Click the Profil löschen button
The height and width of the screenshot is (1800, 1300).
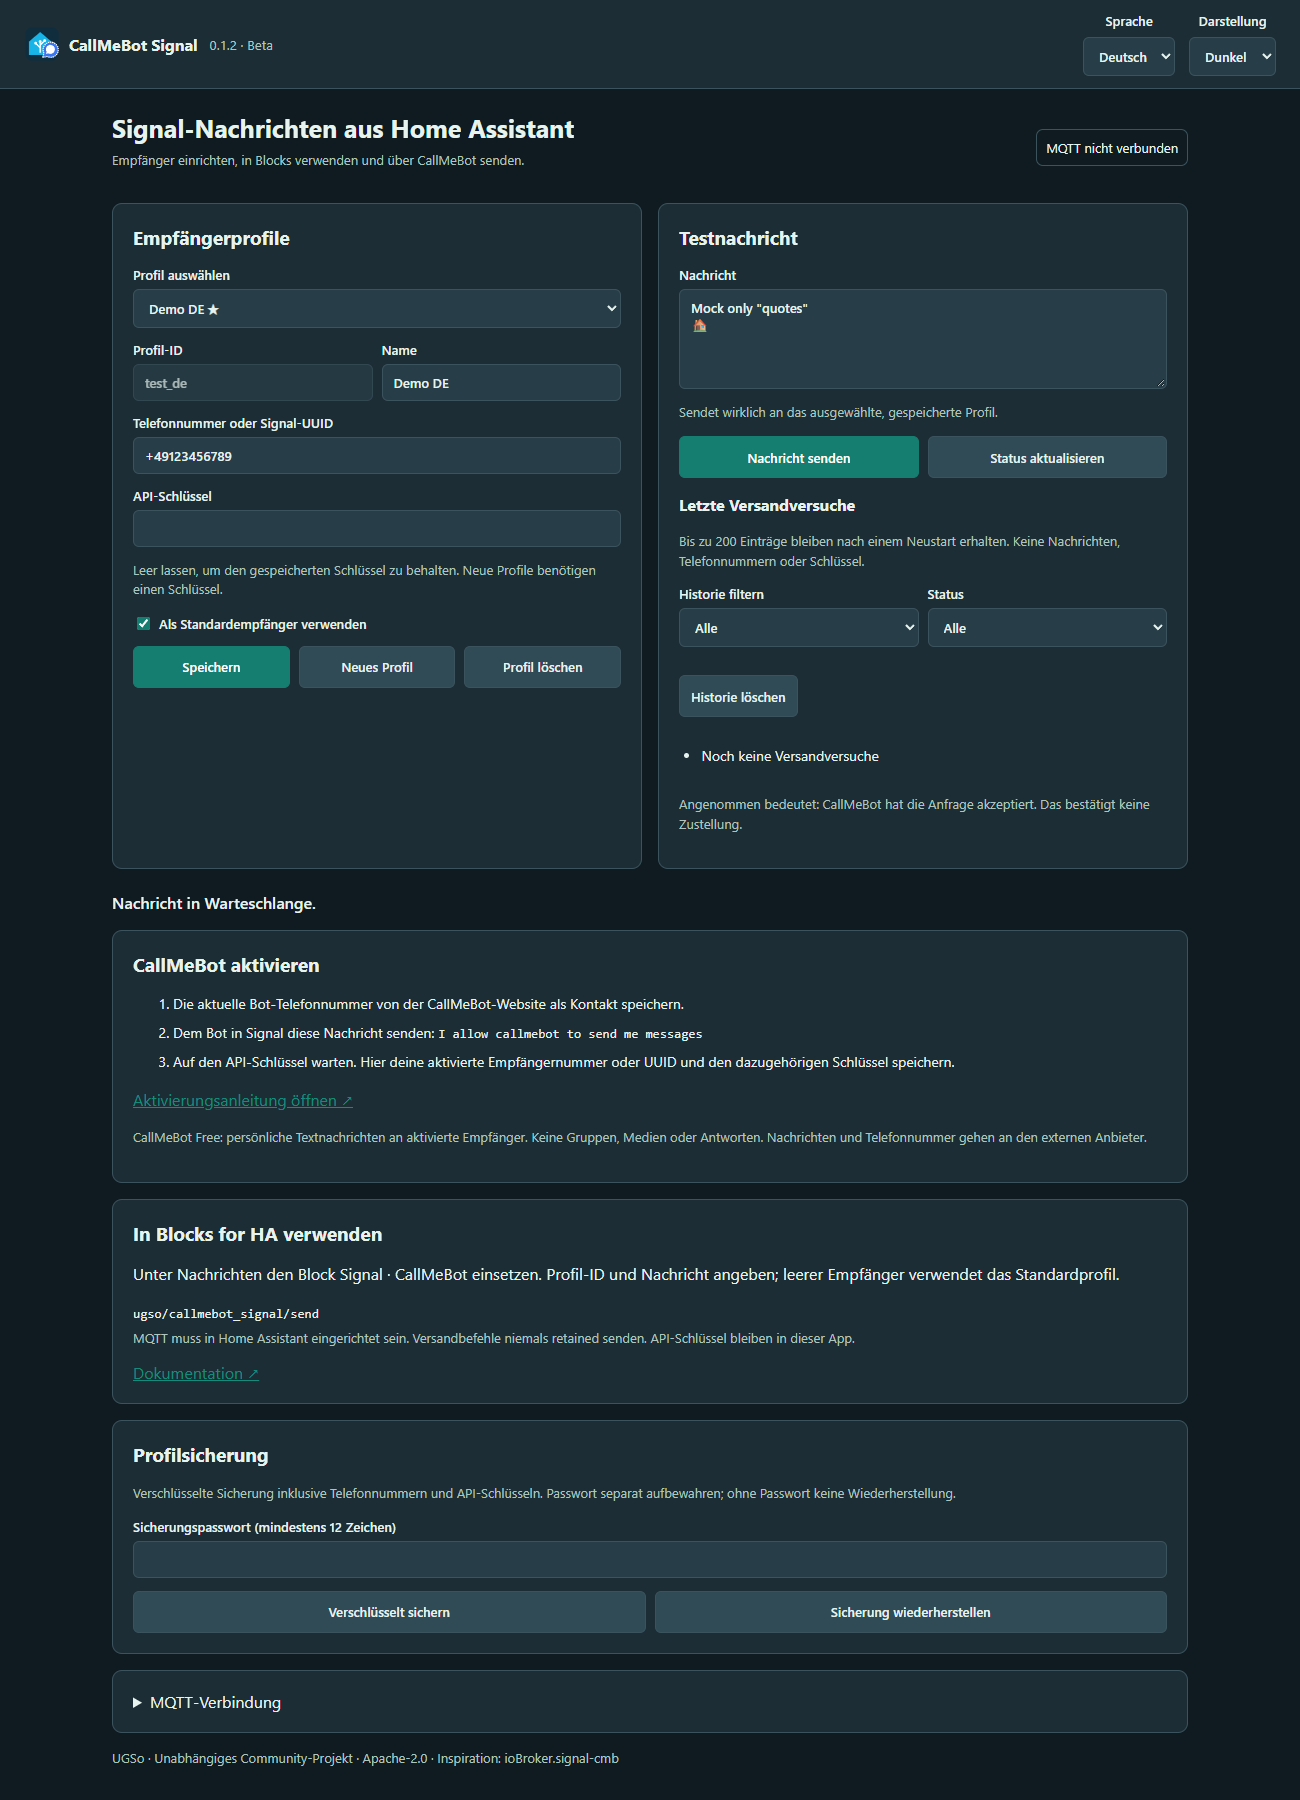pos(542,667)
